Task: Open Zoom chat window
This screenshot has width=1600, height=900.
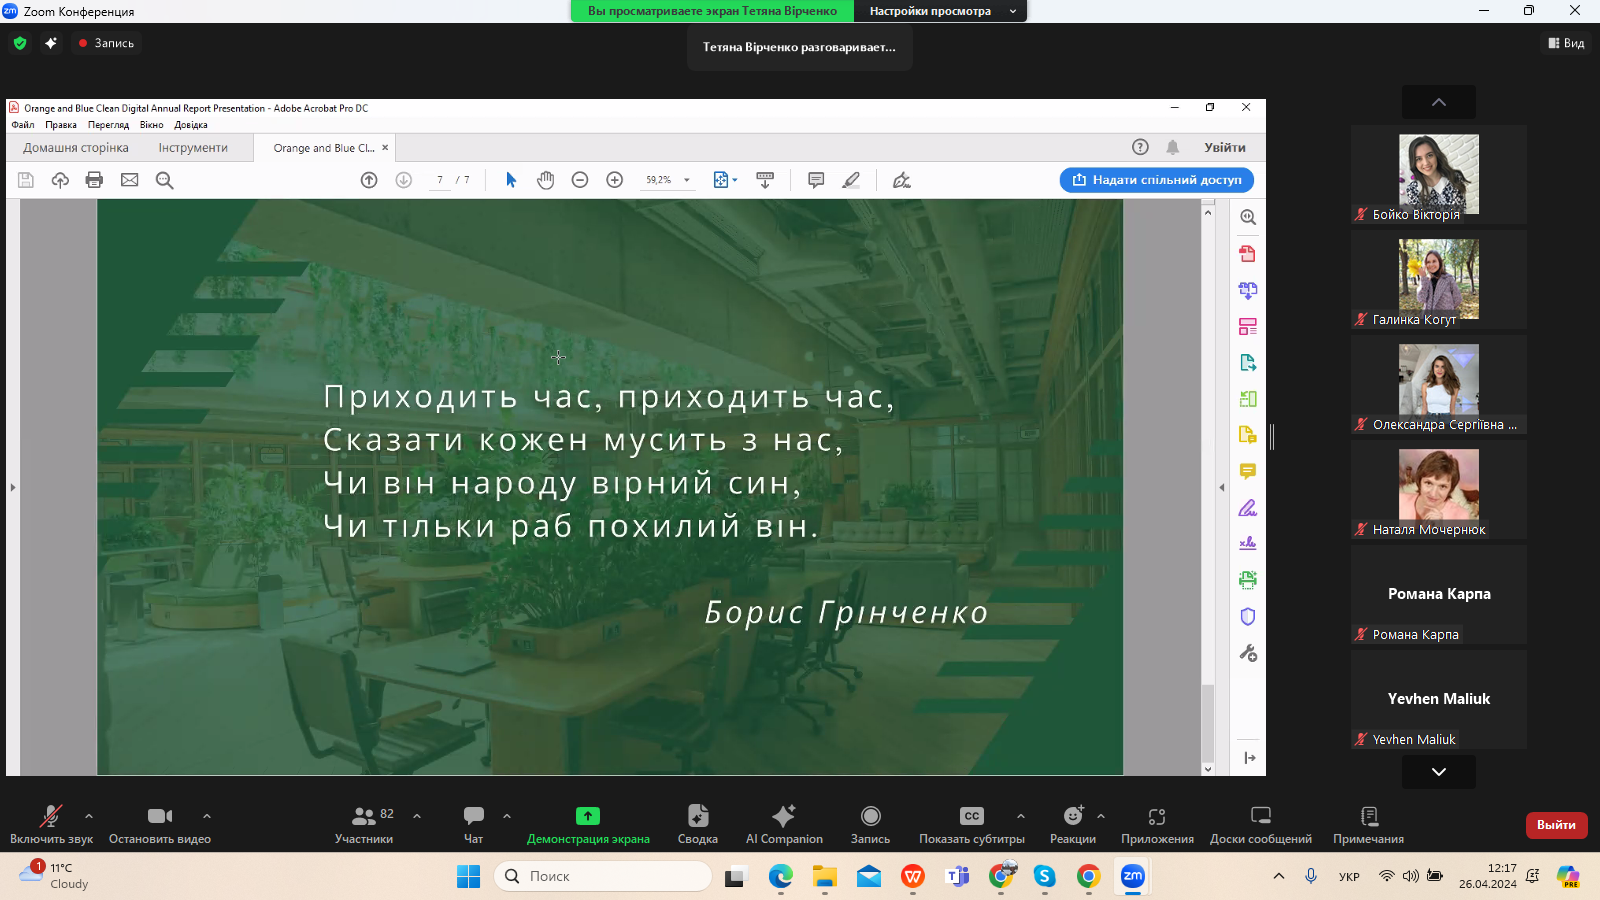Action: [474, 824]
